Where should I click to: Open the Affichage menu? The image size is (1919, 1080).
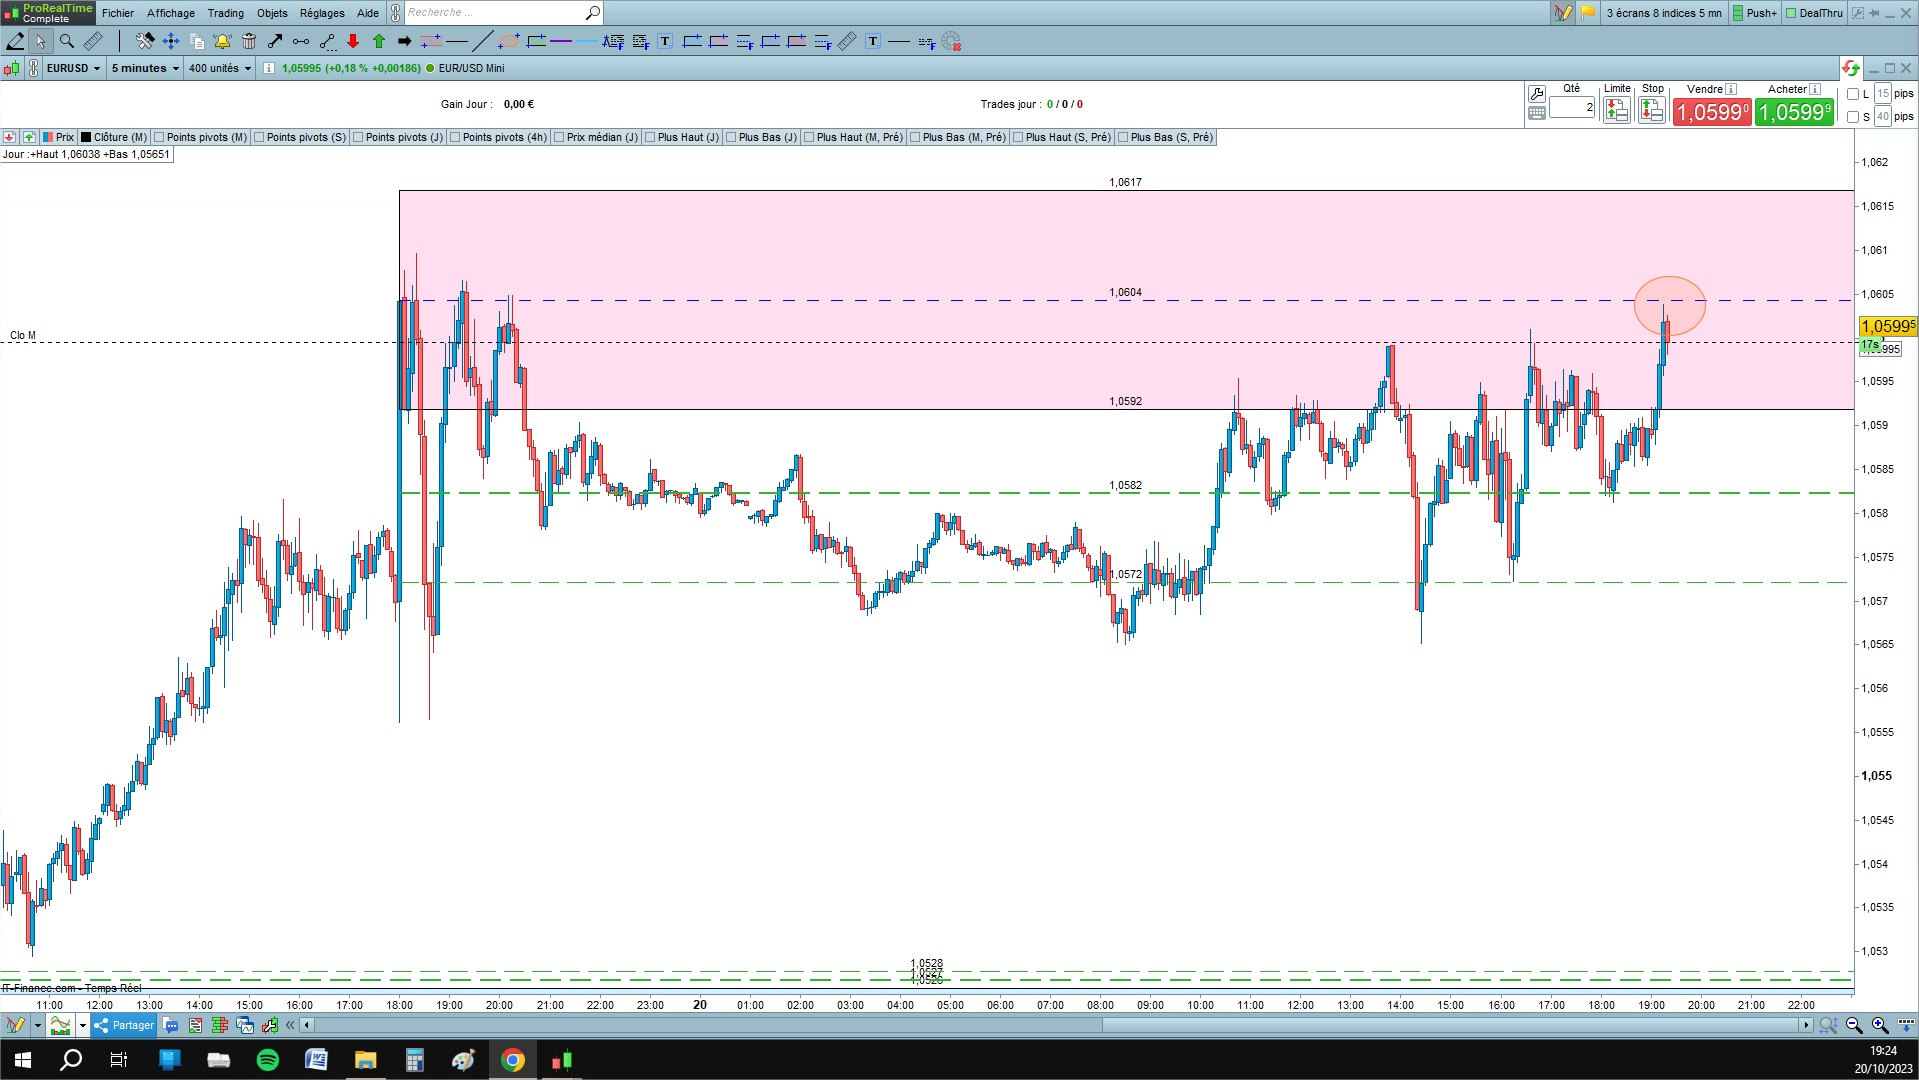(171, 13)
